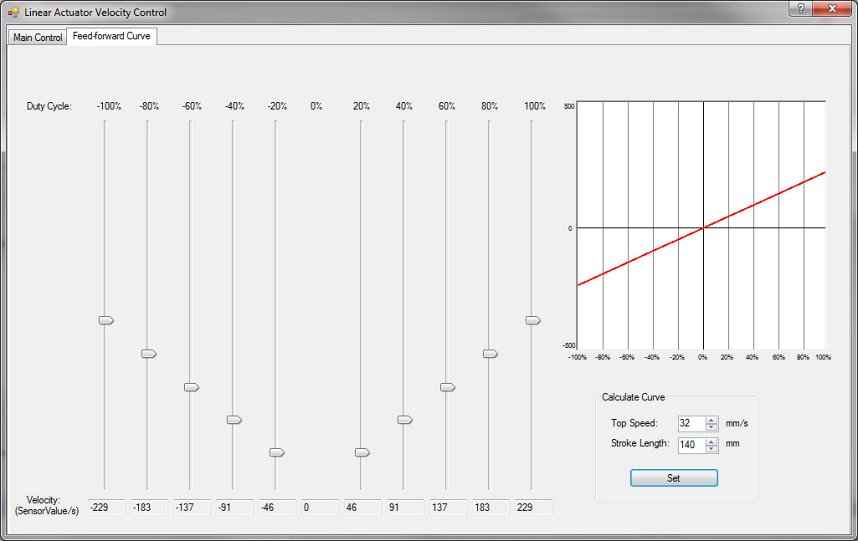
Task: Close the Linear Actuator Velocity Control window
Action: coord(832,8)
